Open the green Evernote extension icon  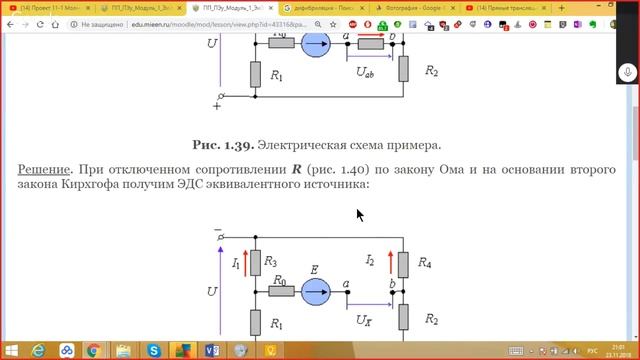(x=593, y=24)
